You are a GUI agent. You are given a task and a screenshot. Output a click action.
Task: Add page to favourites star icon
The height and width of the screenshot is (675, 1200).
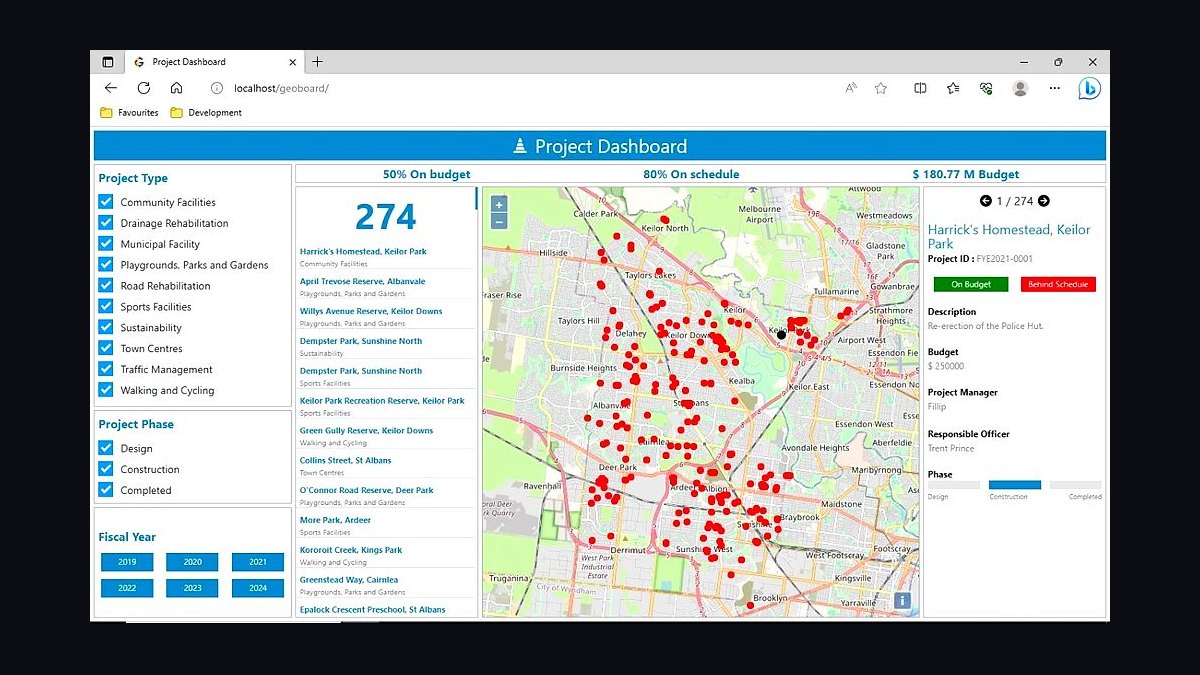(881, 88)
